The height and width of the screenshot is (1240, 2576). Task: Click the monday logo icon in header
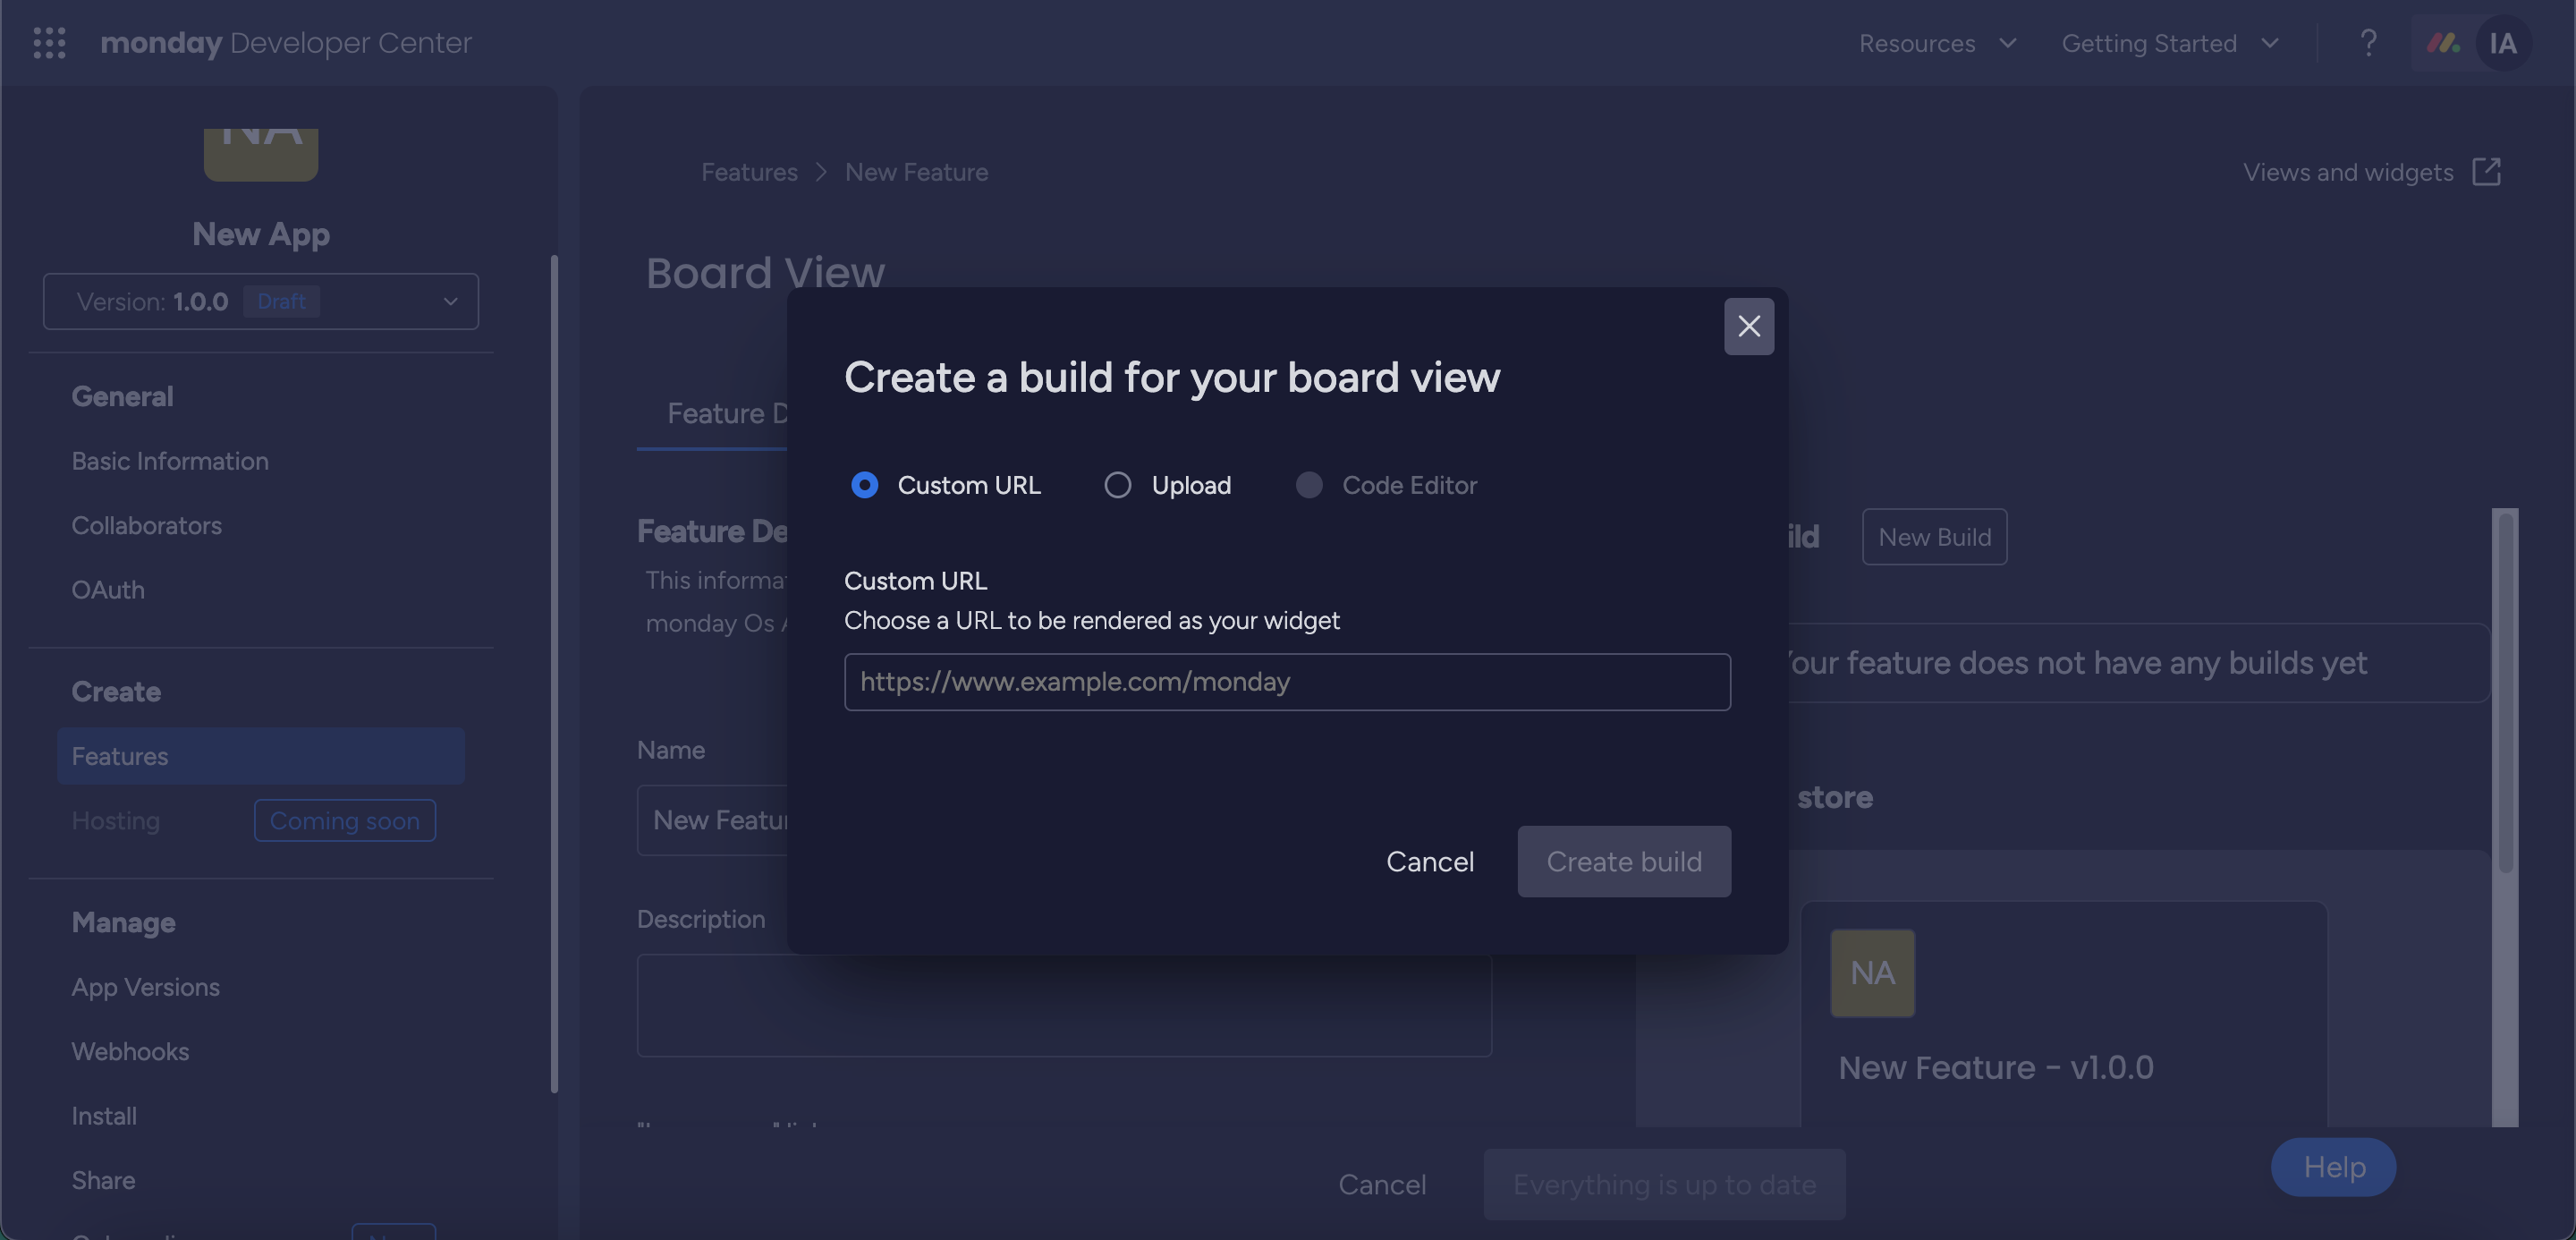[2442, 43]
